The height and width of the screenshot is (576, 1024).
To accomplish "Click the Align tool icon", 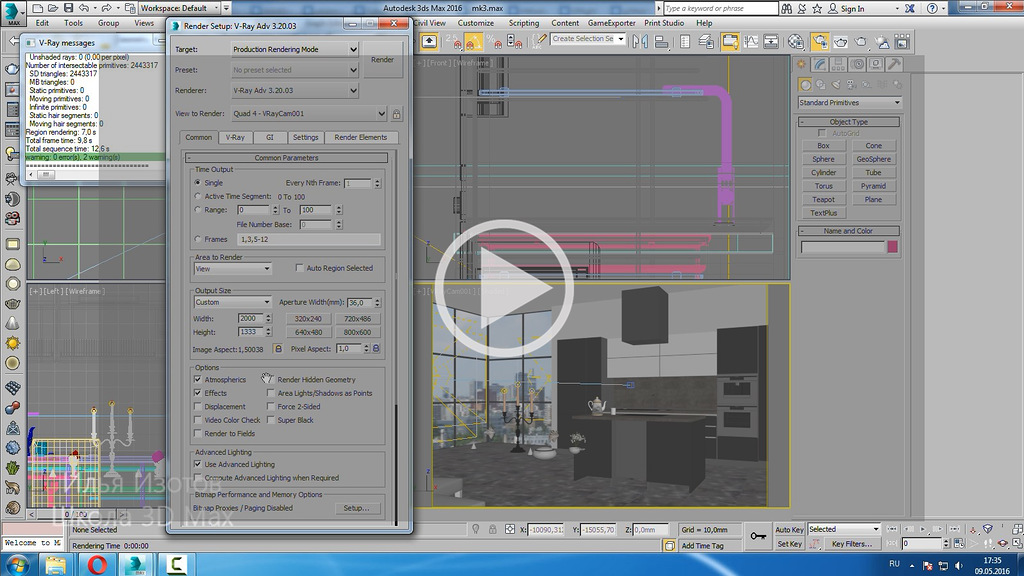I will [x=662, y=42].
